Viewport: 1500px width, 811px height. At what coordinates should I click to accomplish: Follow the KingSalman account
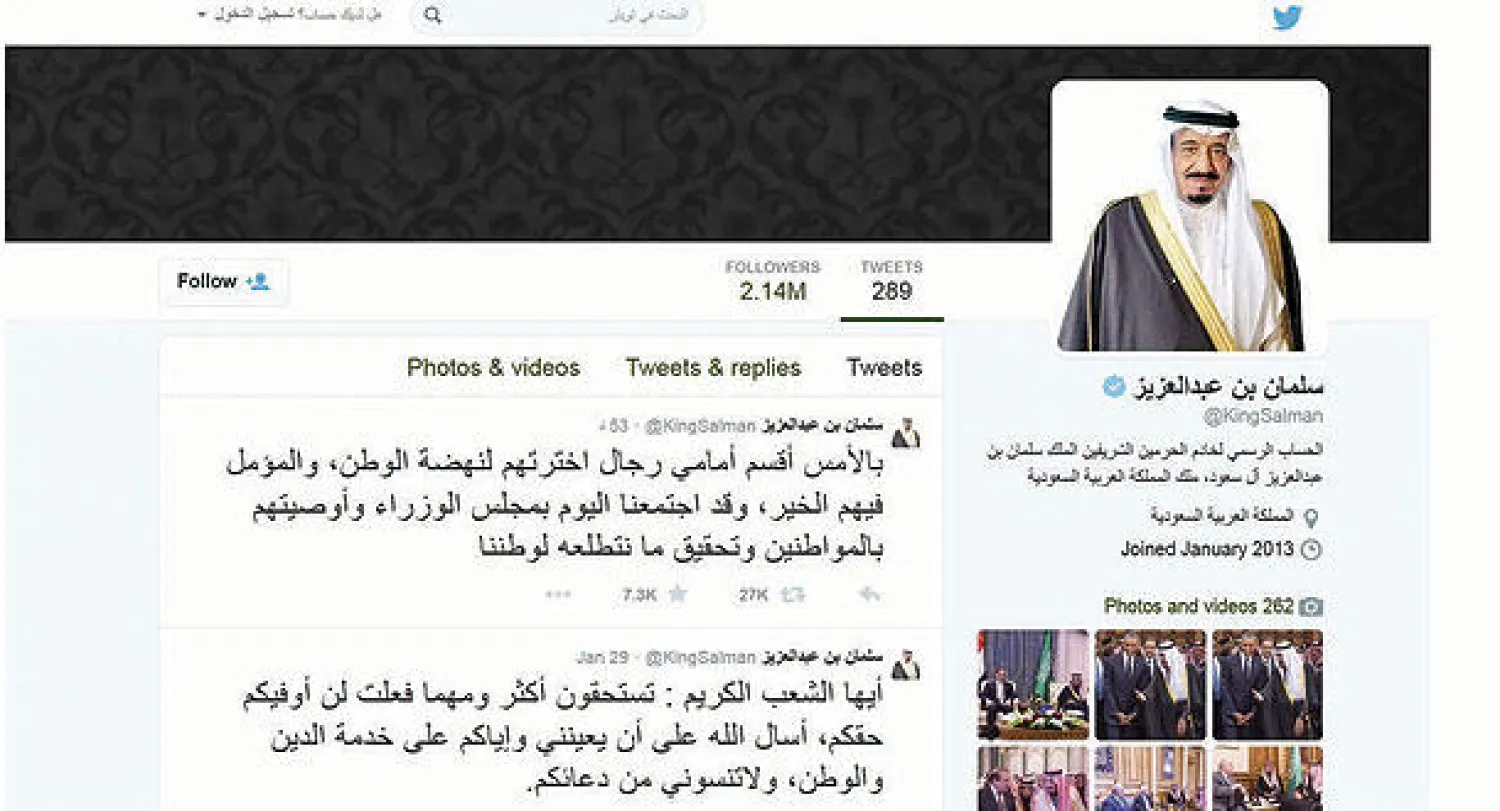click(224, 282)
